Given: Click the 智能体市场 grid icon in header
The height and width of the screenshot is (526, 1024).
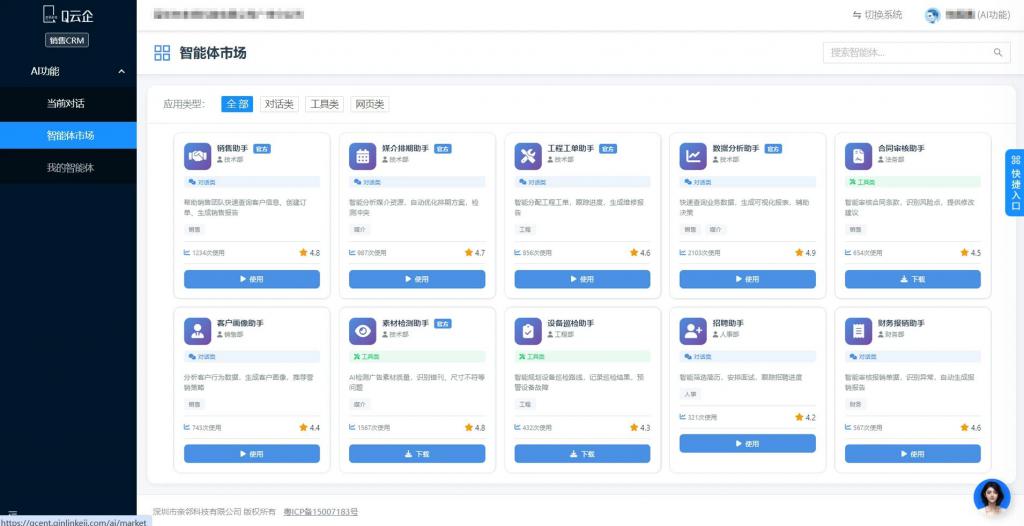Looking at the screenshot, I should point(162,53).
